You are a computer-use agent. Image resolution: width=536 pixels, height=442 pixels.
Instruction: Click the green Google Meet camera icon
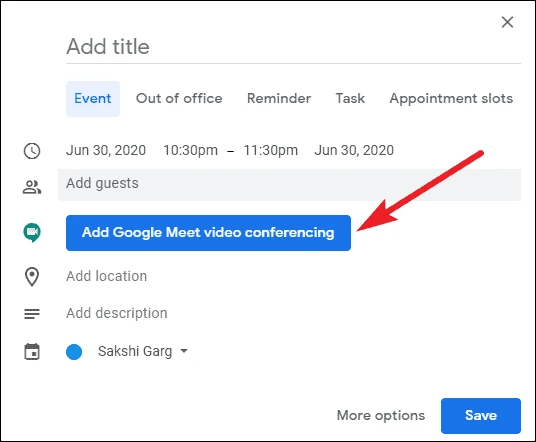[32, 233]
